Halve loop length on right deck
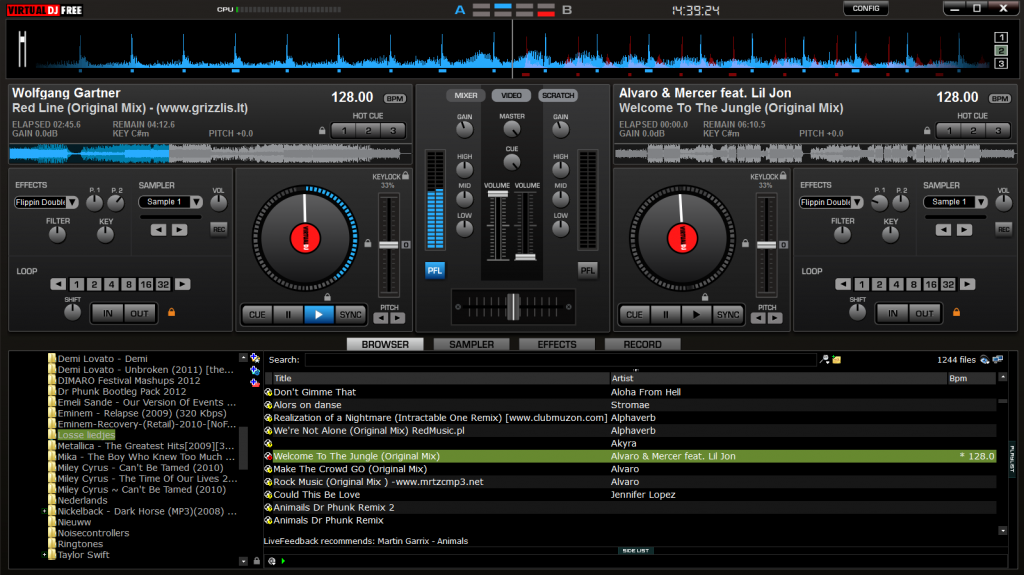The height and width of the screenshot is (575, 1024). [x=843, y=284]
